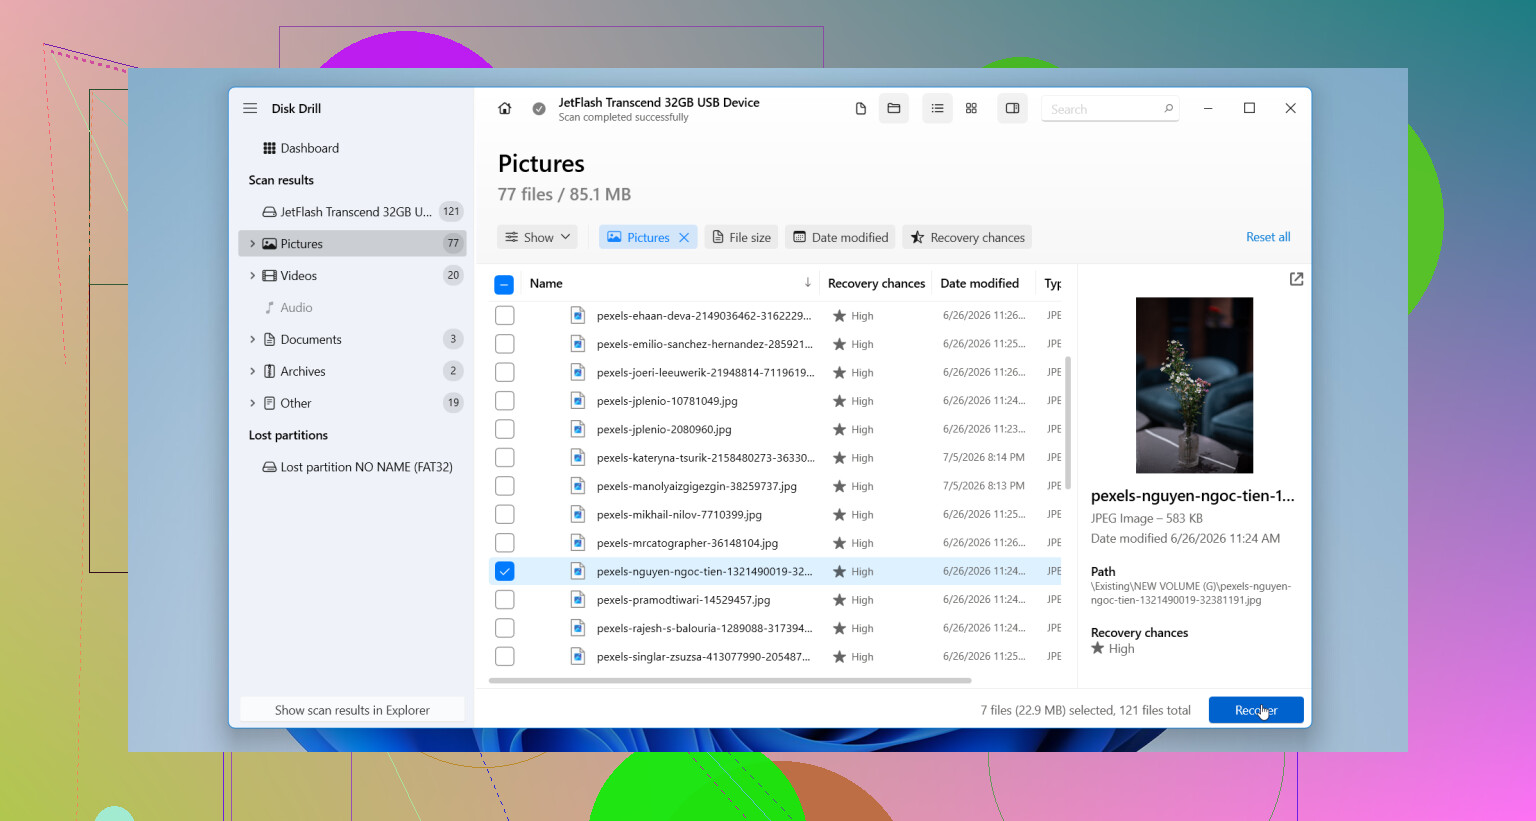Toggle the select-all checkbox in header
This screenshot has width=1536, height=821.
(x=505, y=284)
